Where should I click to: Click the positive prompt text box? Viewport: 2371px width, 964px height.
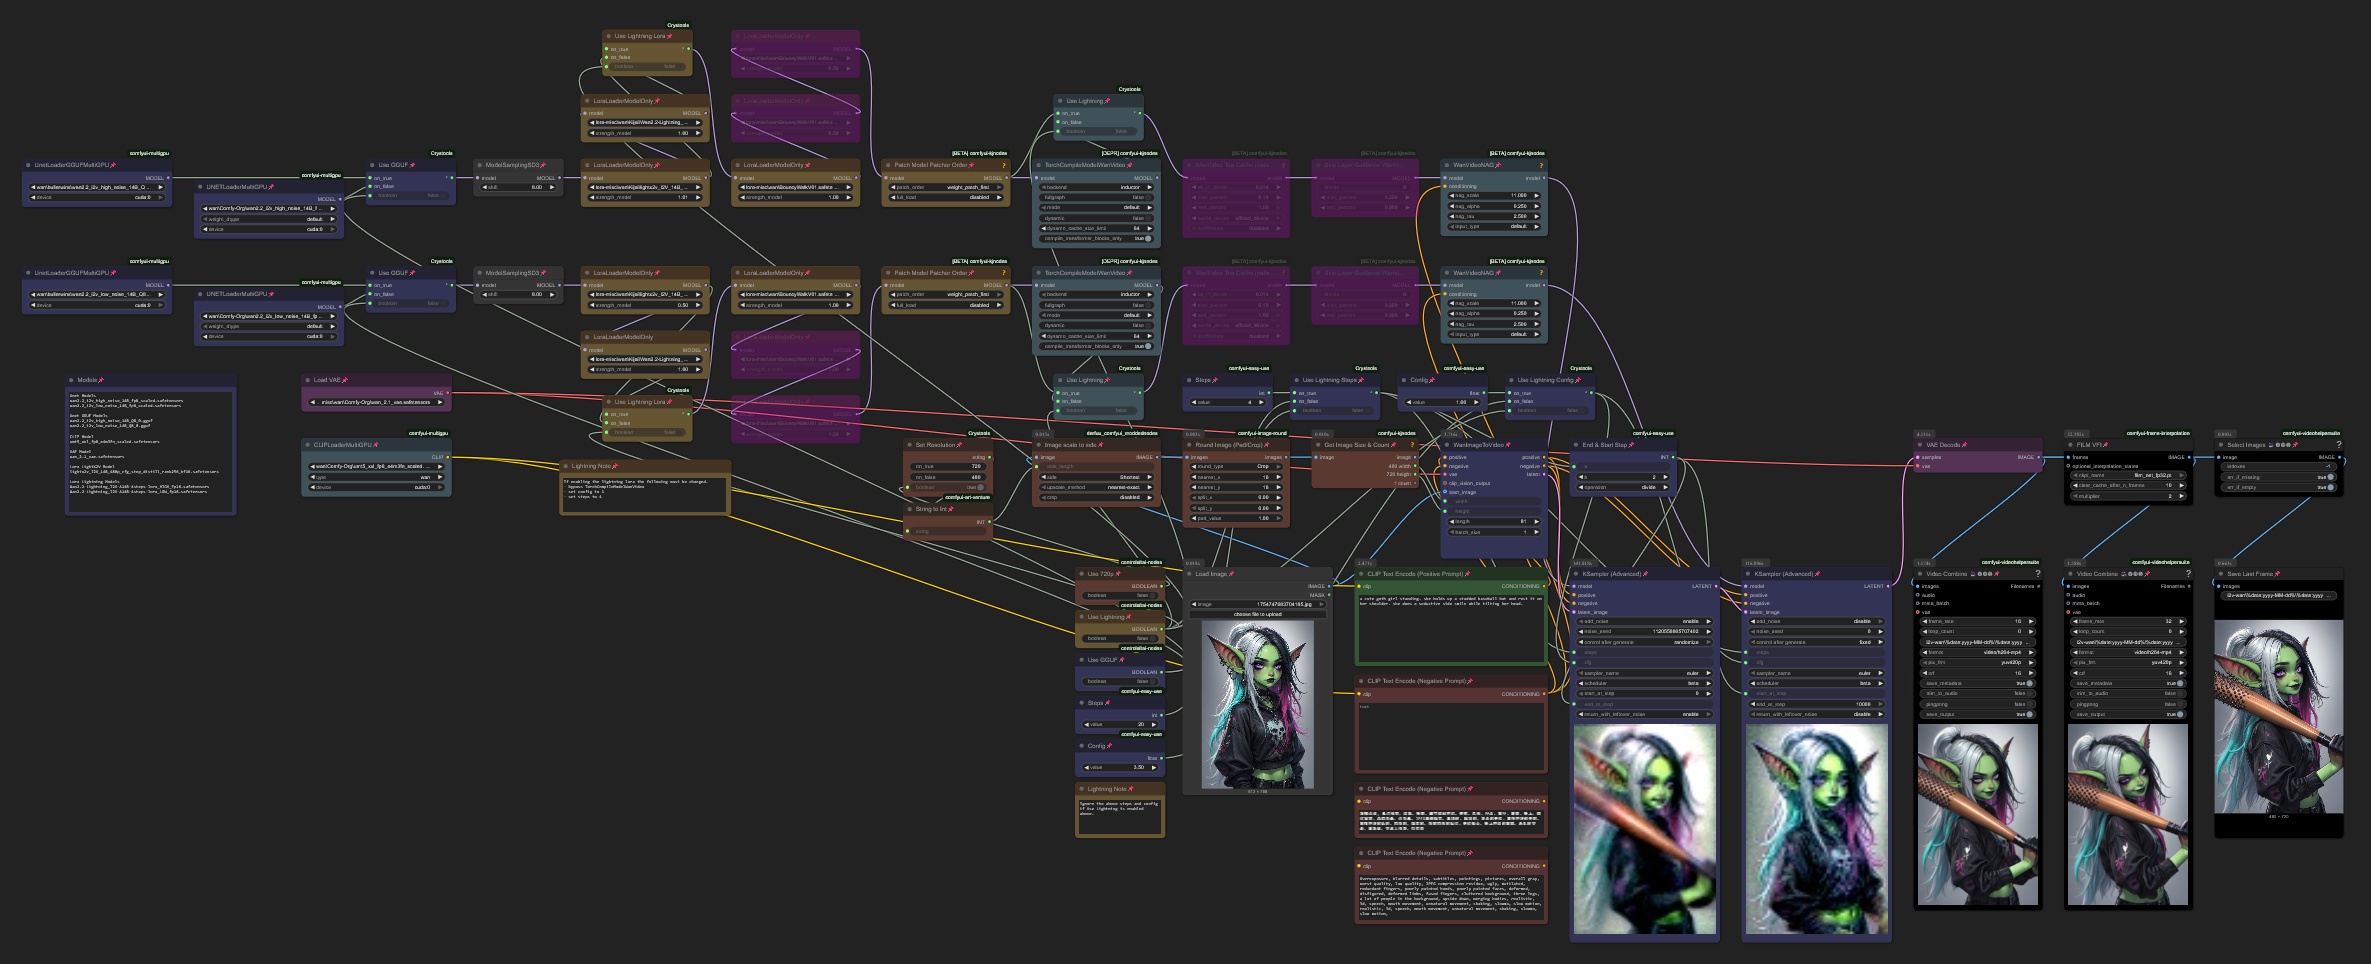coord(1451,628)
